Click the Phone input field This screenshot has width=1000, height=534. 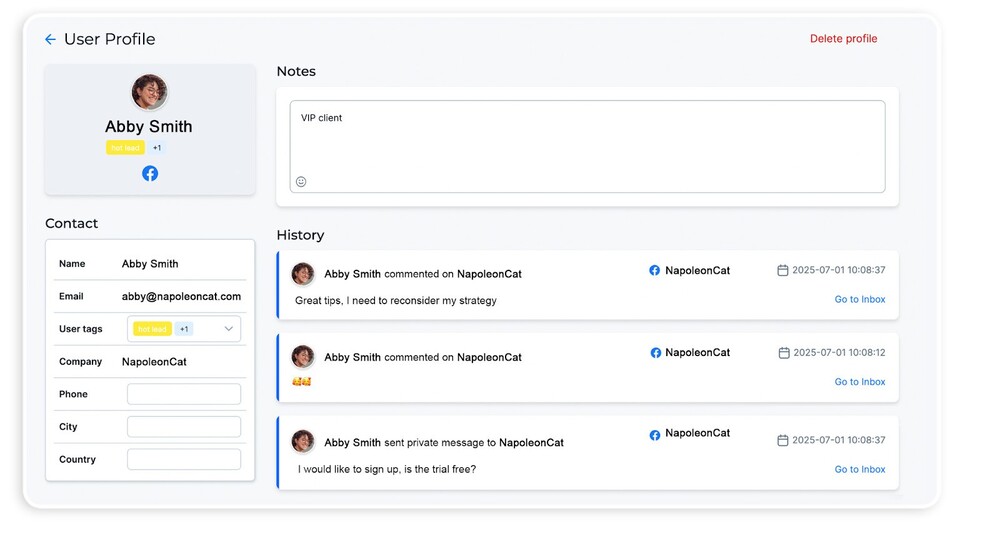tap(184, 394)
